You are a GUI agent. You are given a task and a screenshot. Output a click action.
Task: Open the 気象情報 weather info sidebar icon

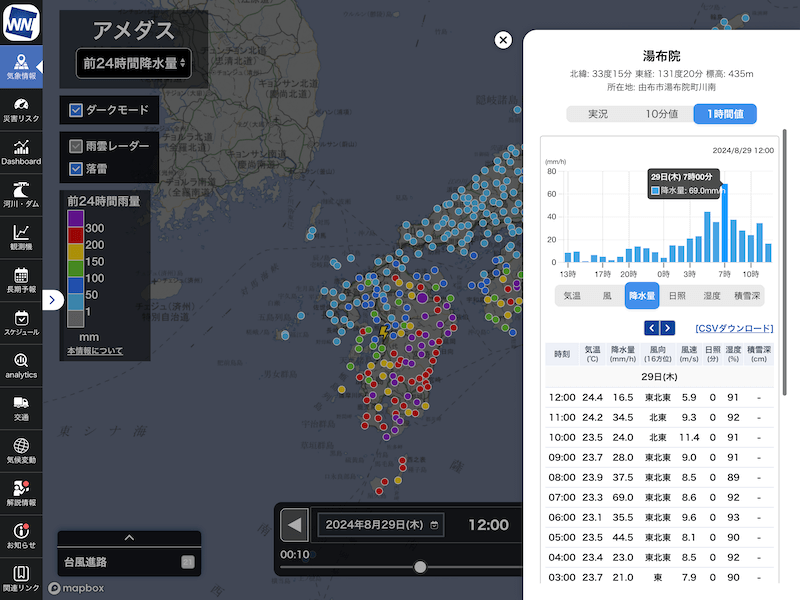[21, 67]
